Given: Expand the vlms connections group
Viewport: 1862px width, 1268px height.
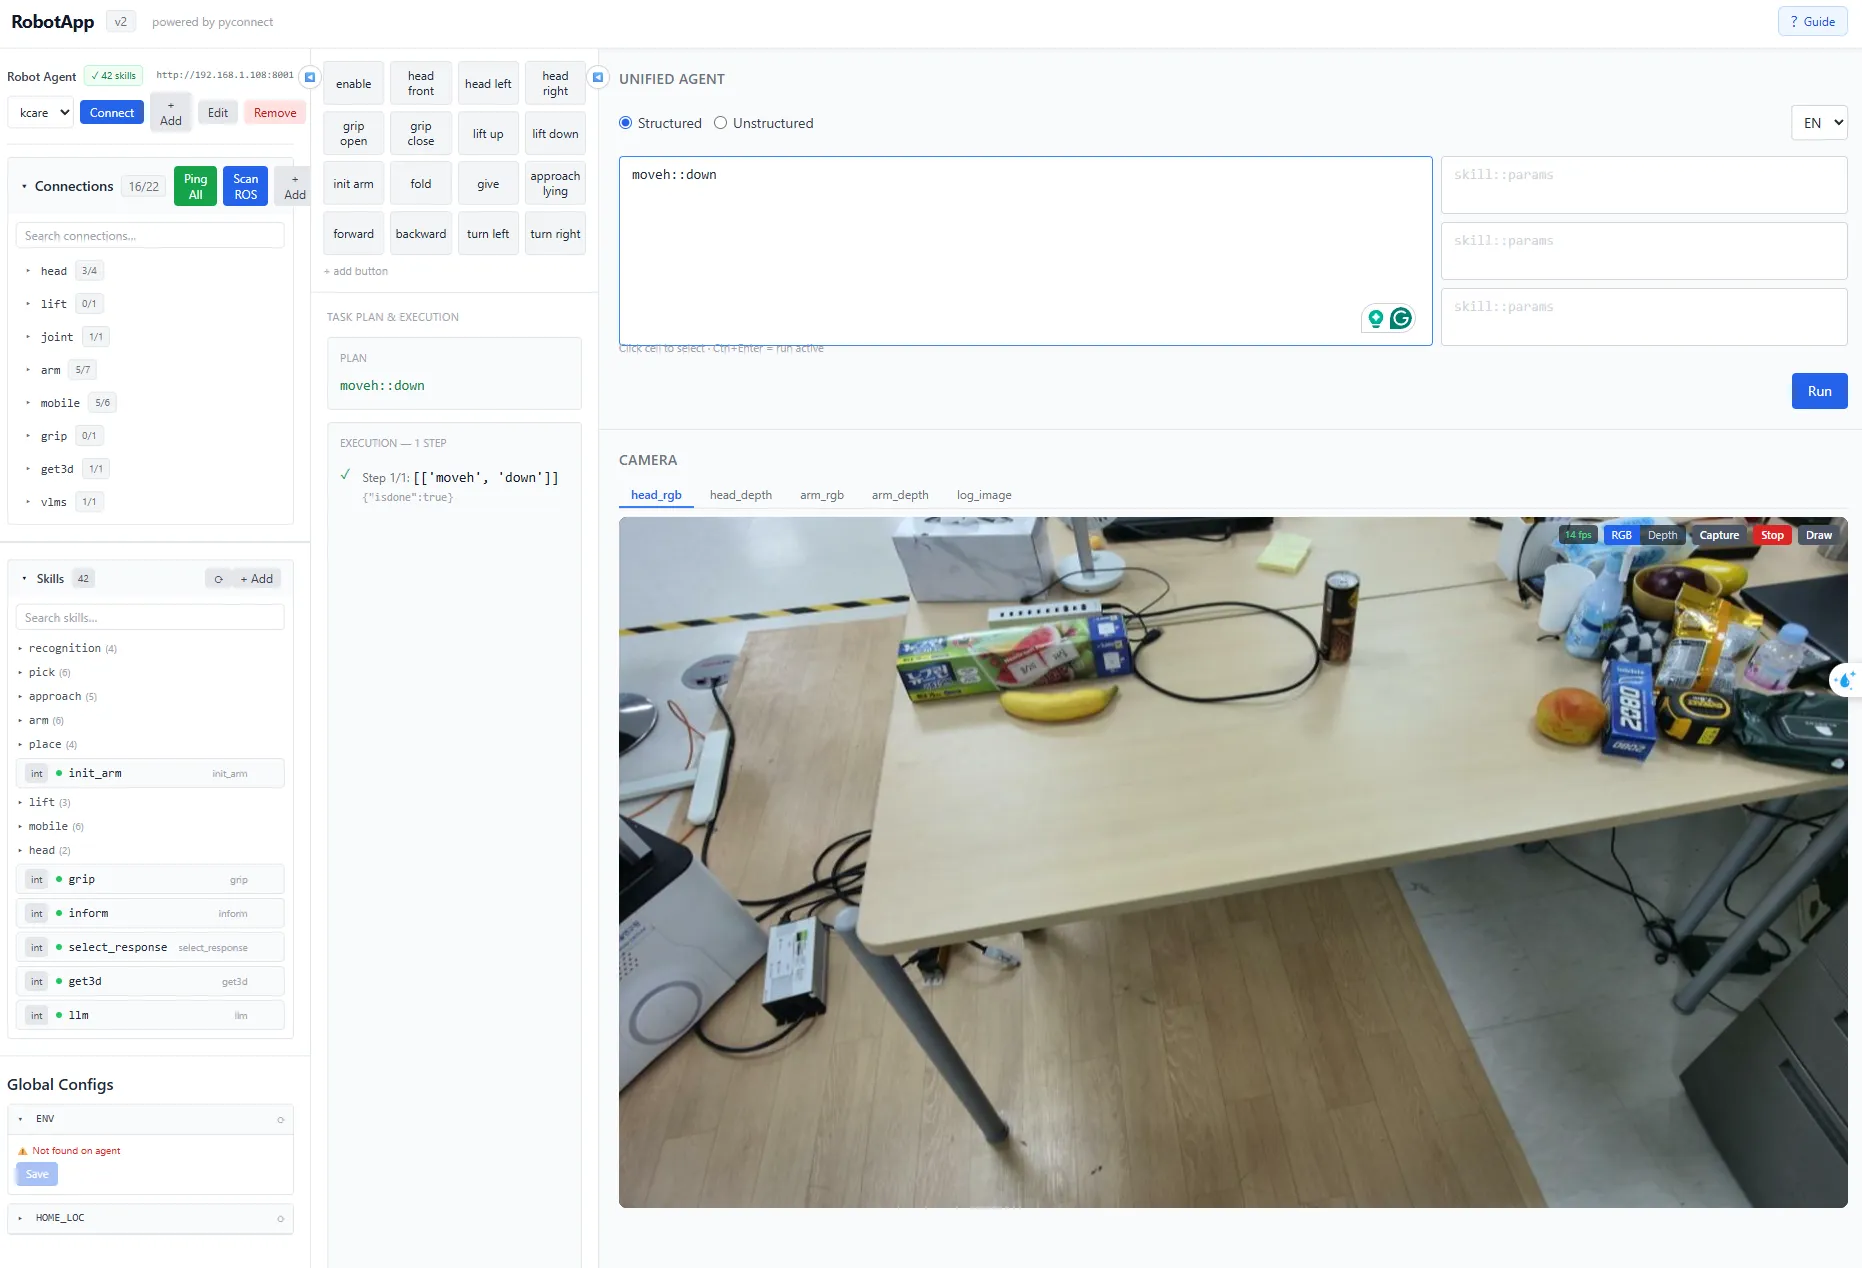Looking at the screenshot, I should [x=28, y=502].
